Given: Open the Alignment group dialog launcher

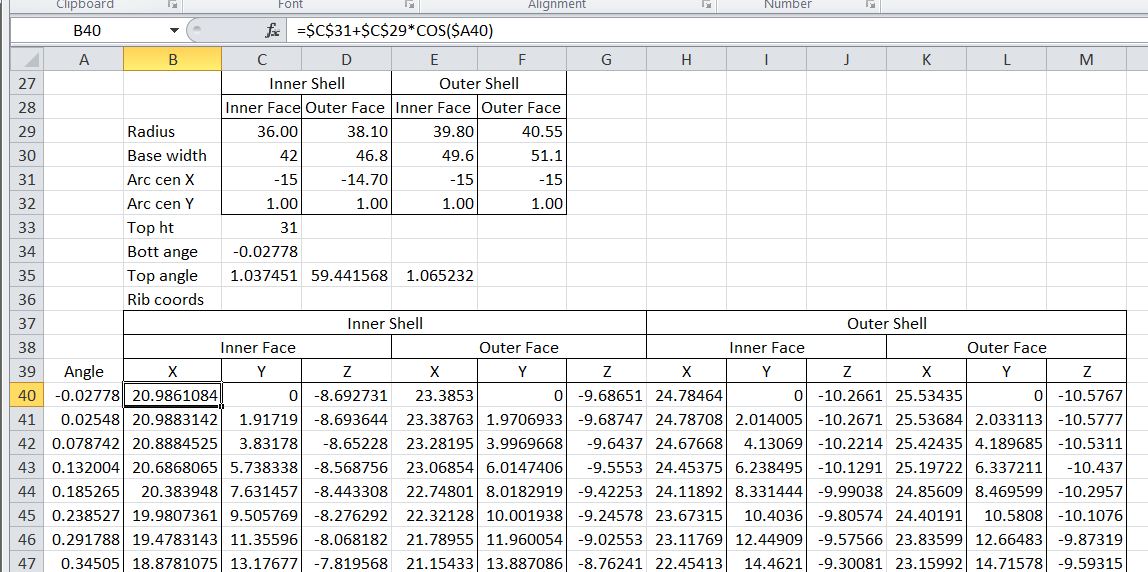Looking at the screenshot, I should click(x=707, y=5).
